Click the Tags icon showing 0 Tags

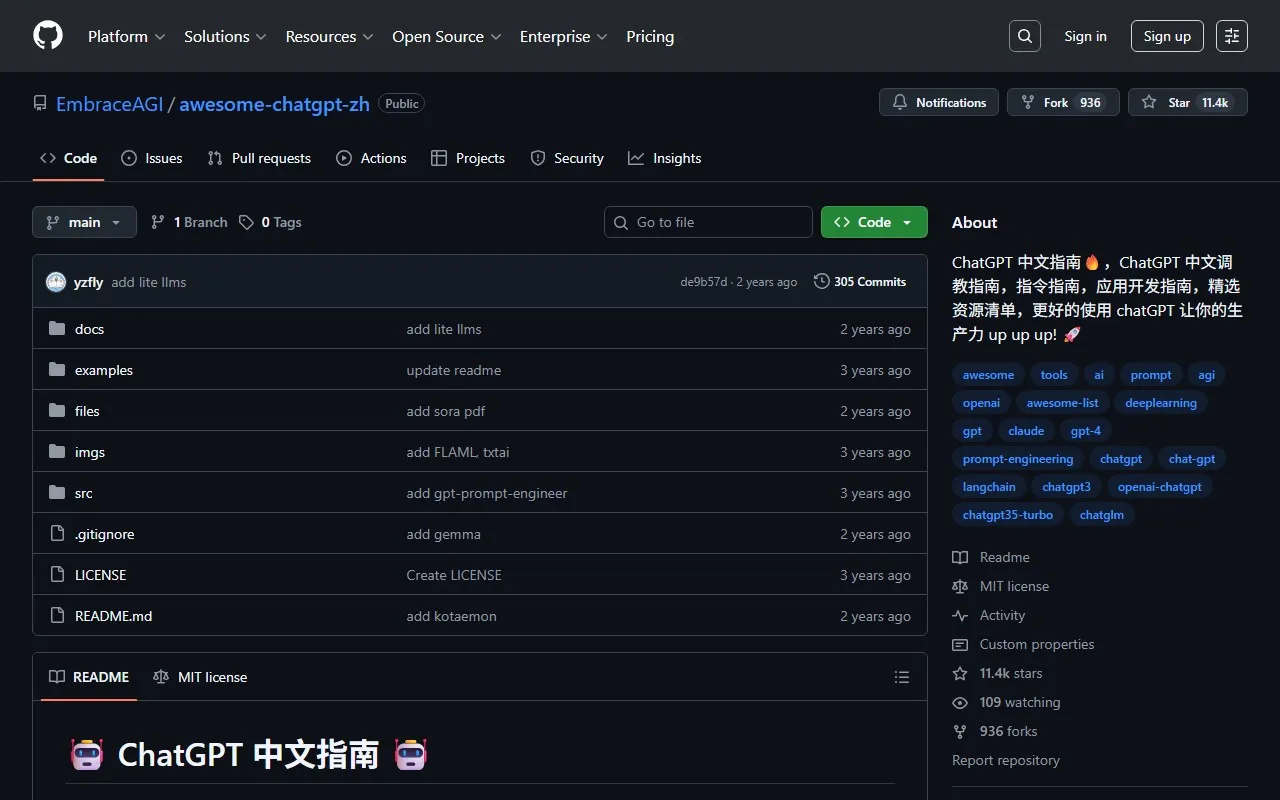(x=246, y=222)
